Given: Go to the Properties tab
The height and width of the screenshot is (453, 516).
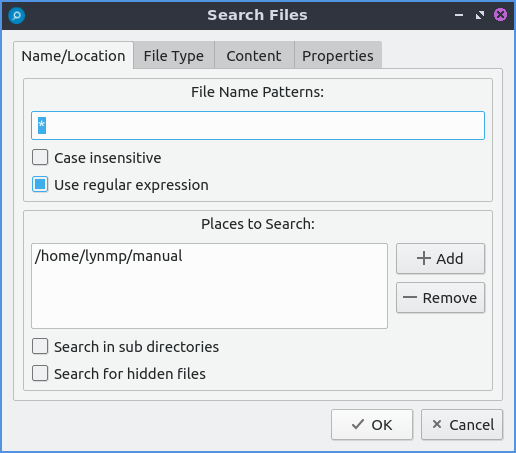Looking at the screenshot, I should tap(338, 55).
